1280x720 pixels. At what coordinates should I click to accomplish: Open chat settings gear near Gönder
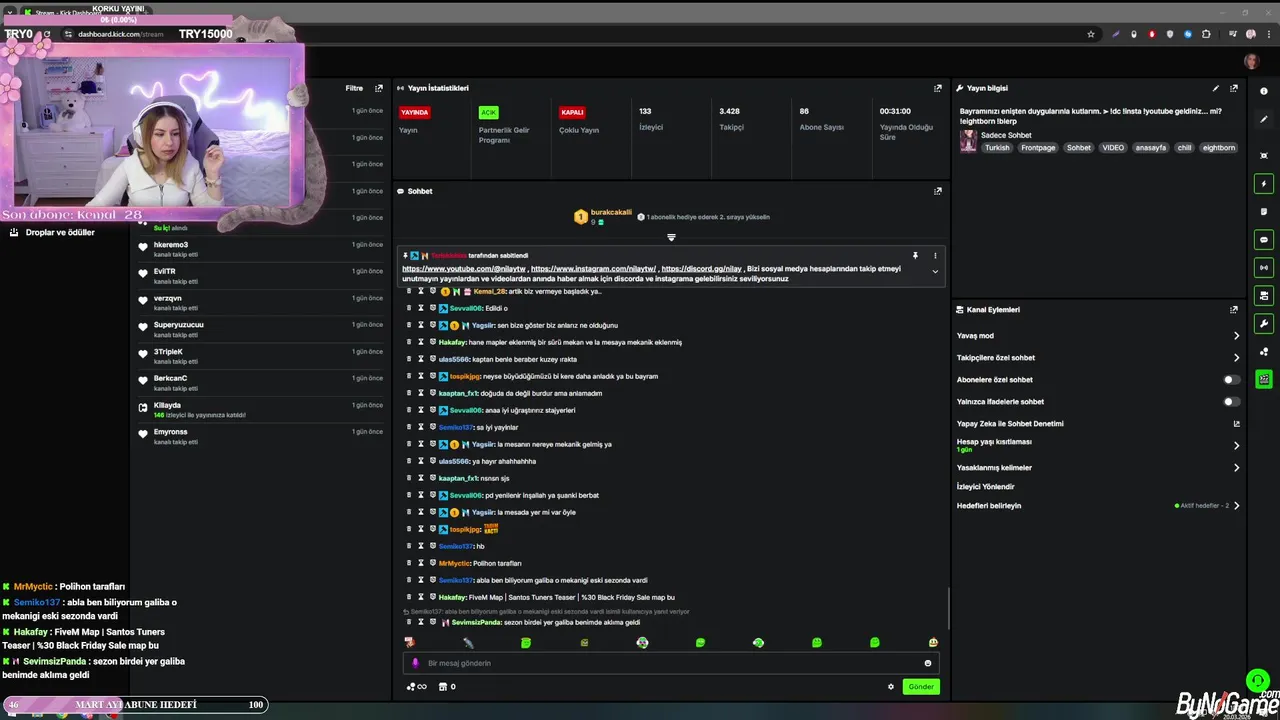(x=891, y=687)
